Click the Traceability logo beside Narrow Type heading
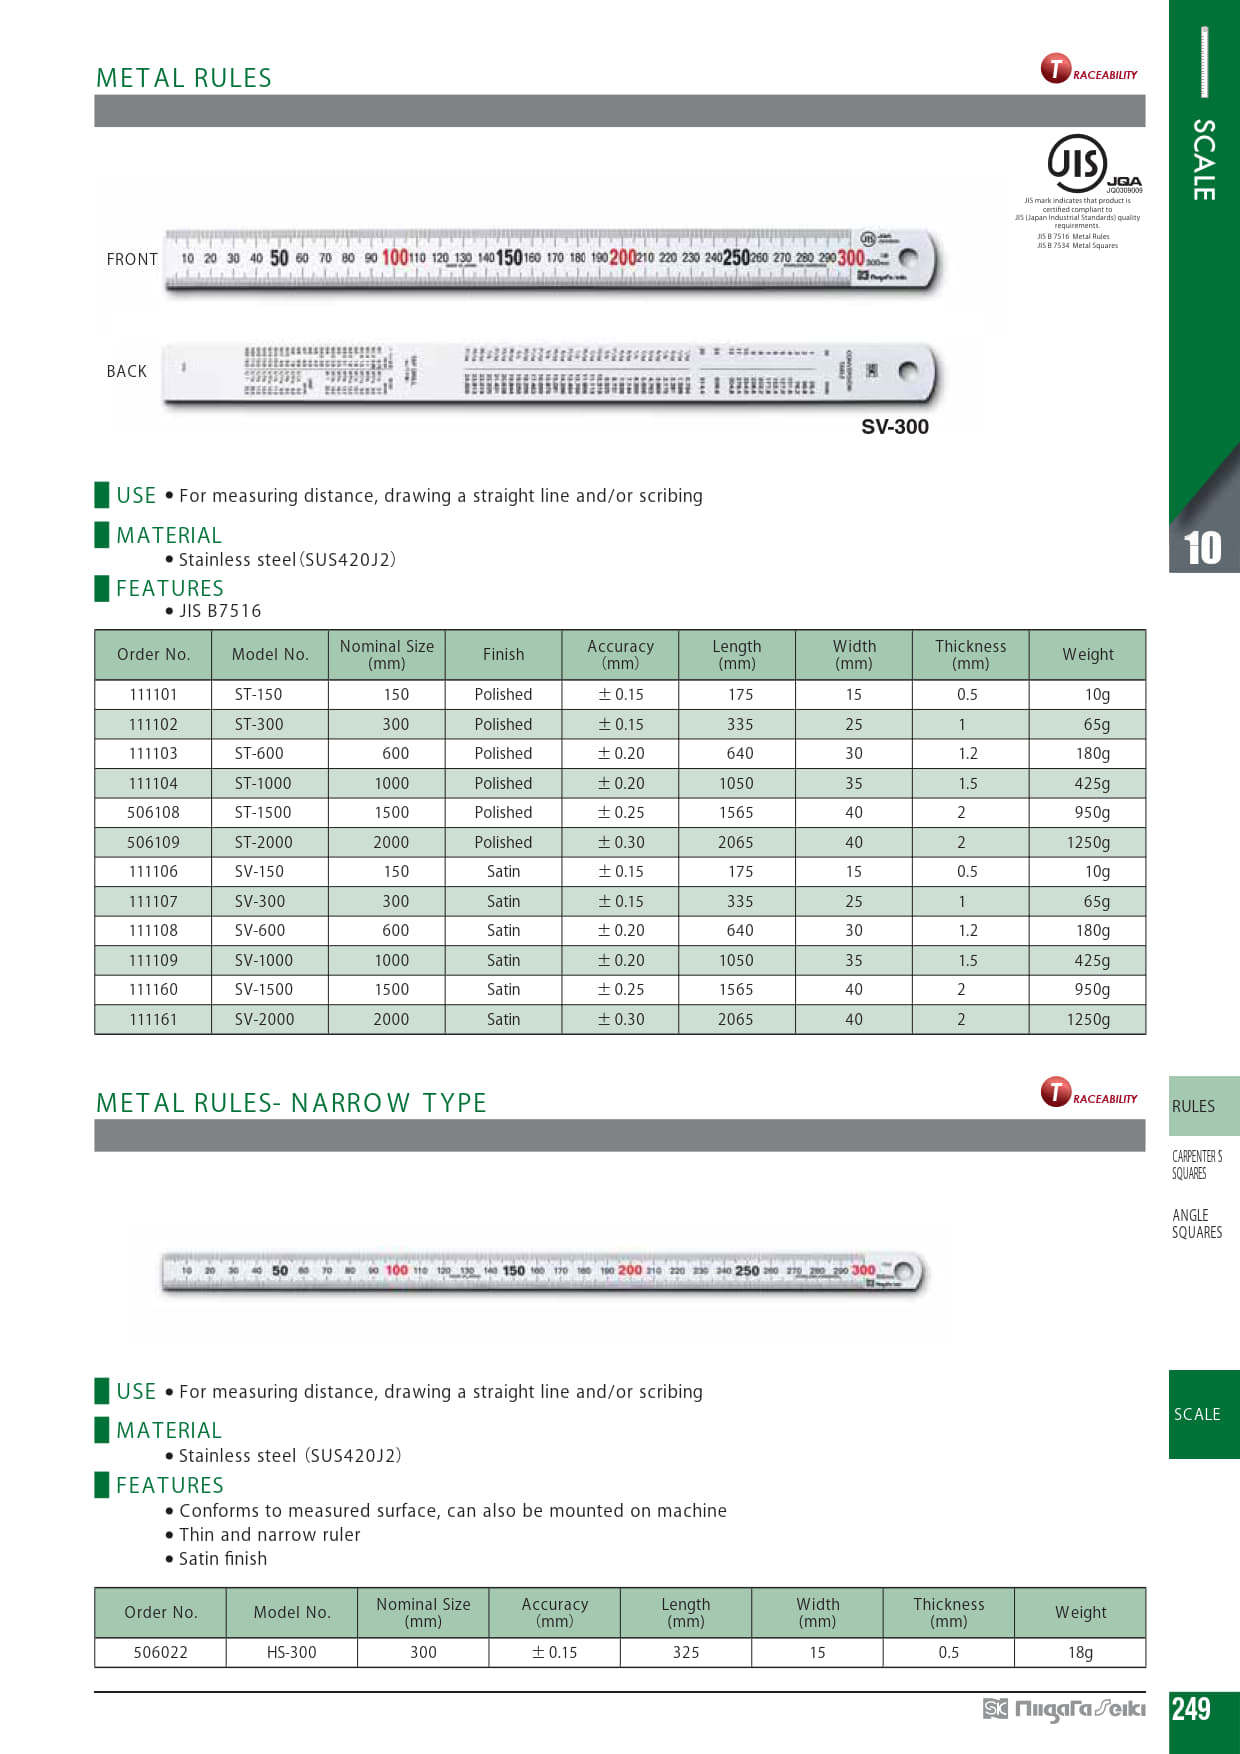 pos(1088,1093)
